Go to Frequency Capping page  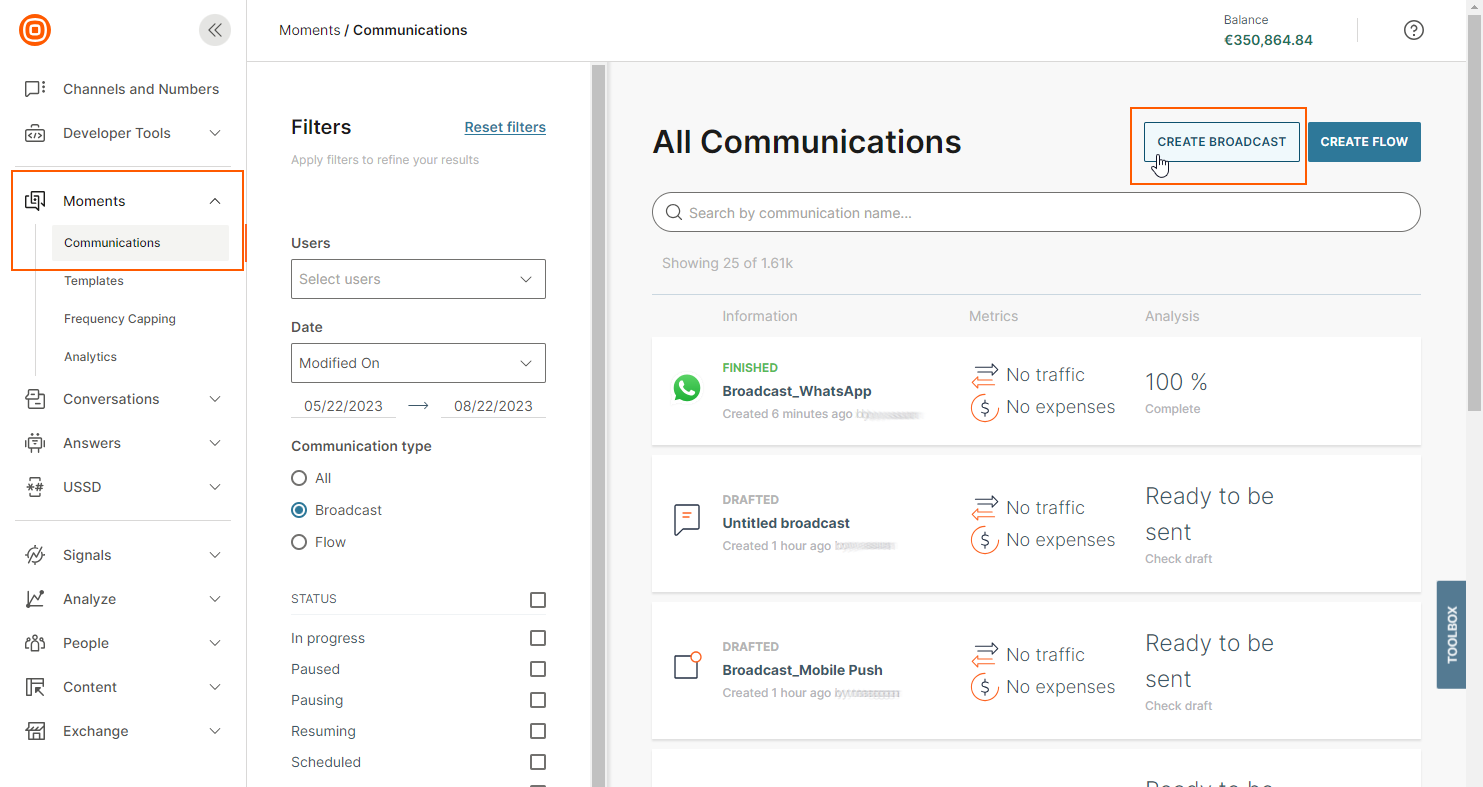[x=120, y=319]
